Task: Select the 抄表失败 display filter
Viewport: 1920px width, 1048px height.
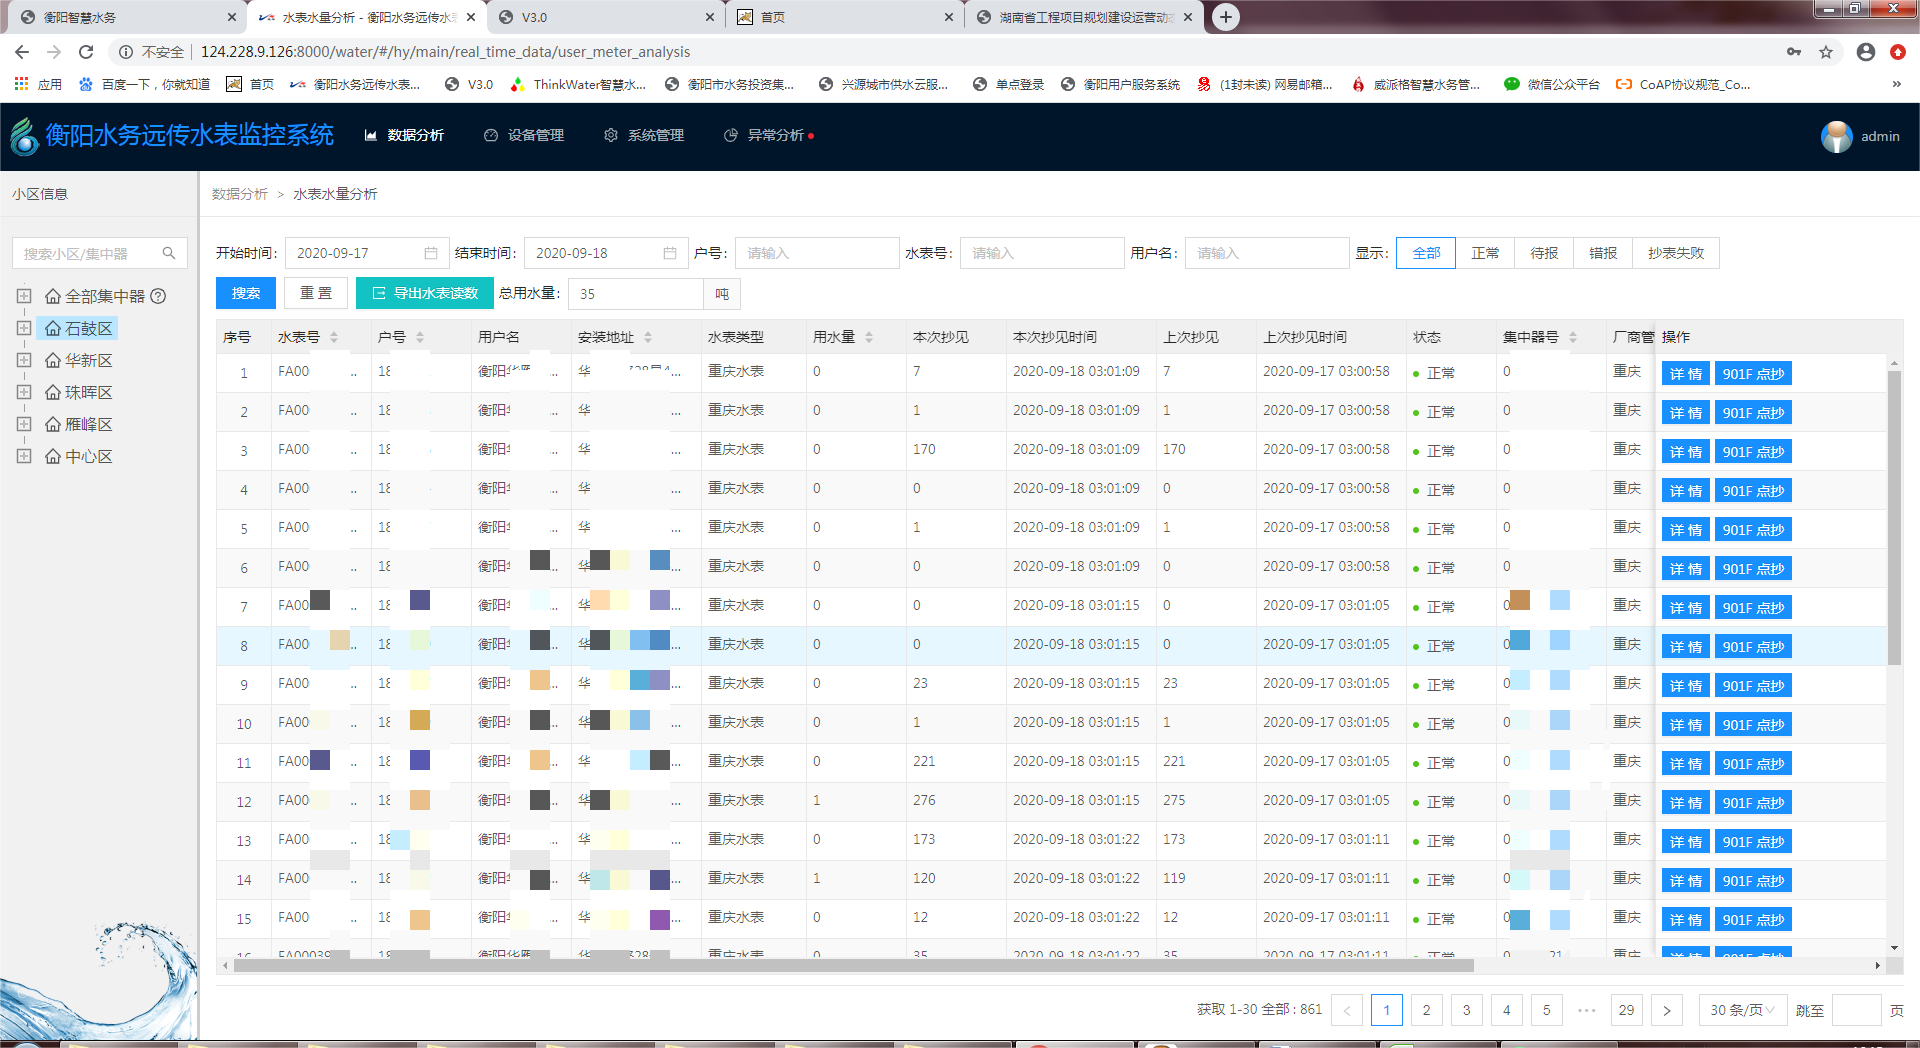Action: 1676,253
